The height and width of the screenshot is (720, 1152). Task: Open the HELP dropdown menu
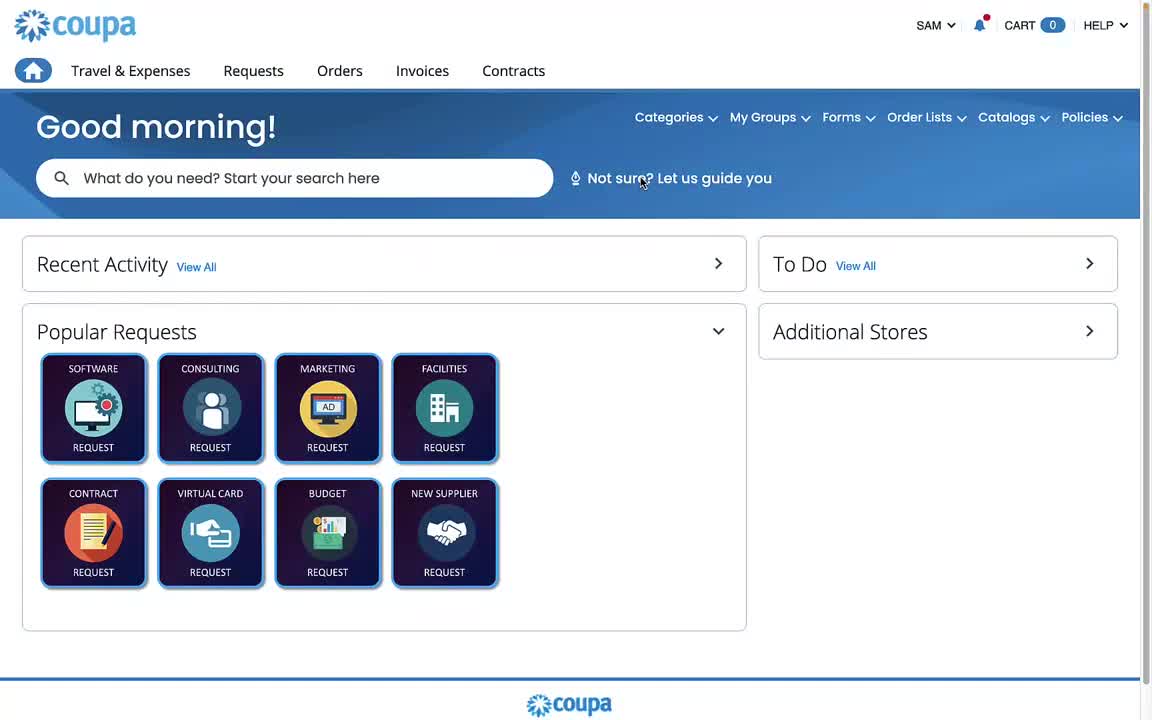tap(1105, 25)
